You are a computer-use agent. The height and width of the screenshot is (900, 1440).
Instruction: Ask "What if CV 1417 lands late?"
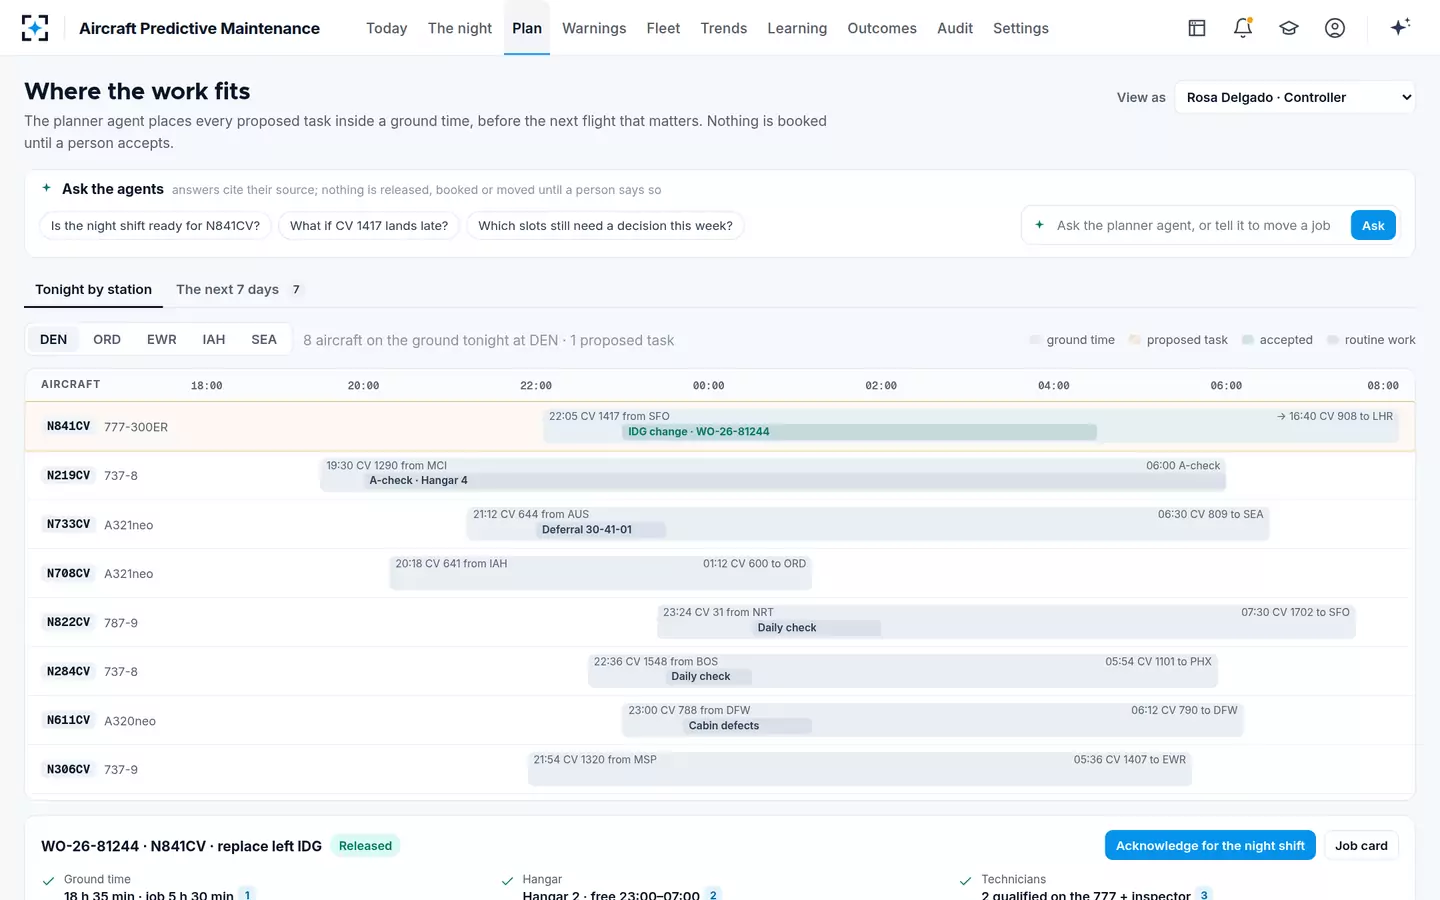[369, 226]
